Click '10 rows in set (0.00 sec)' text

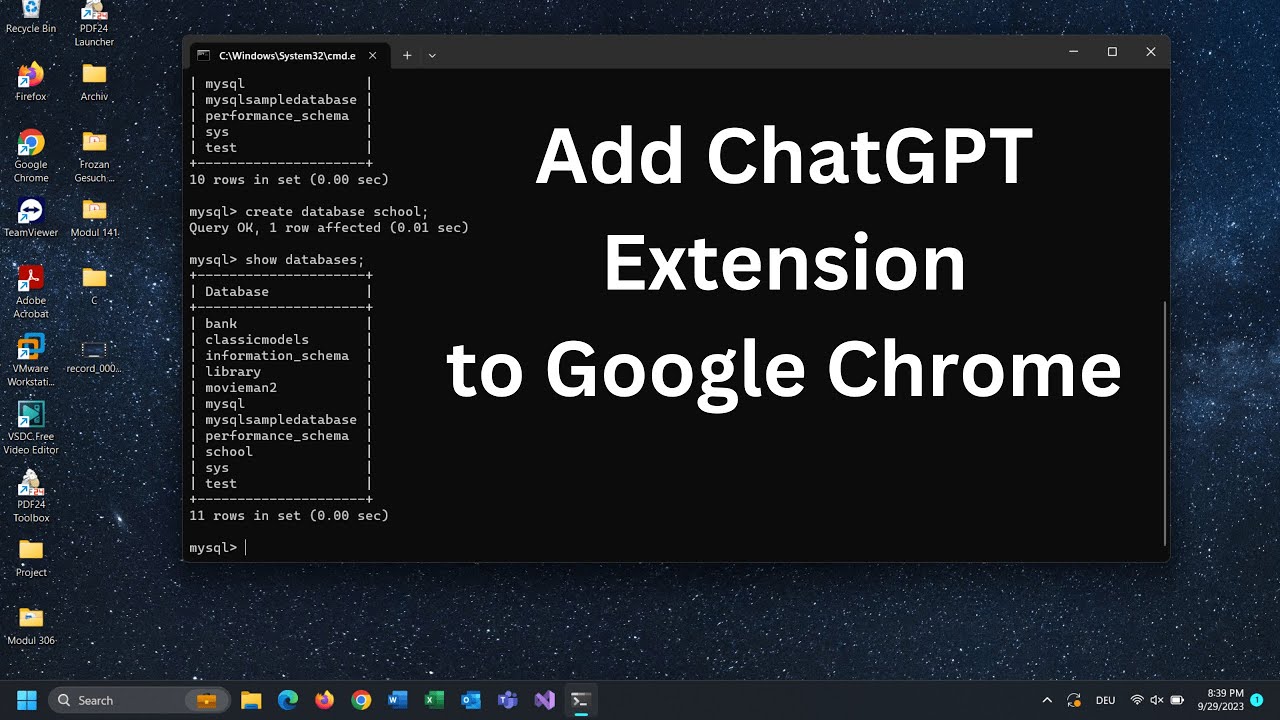[x=289, y=180]
